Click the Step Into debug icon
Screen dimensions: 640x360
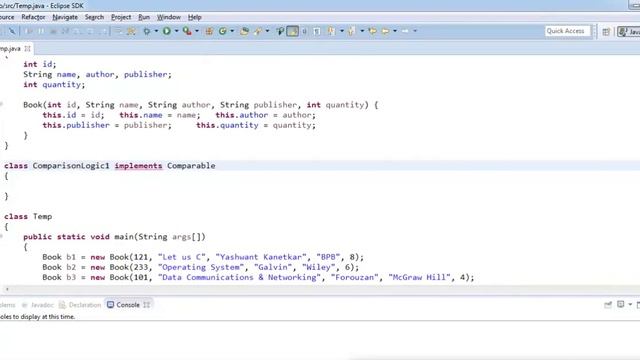tap(78, 31)
